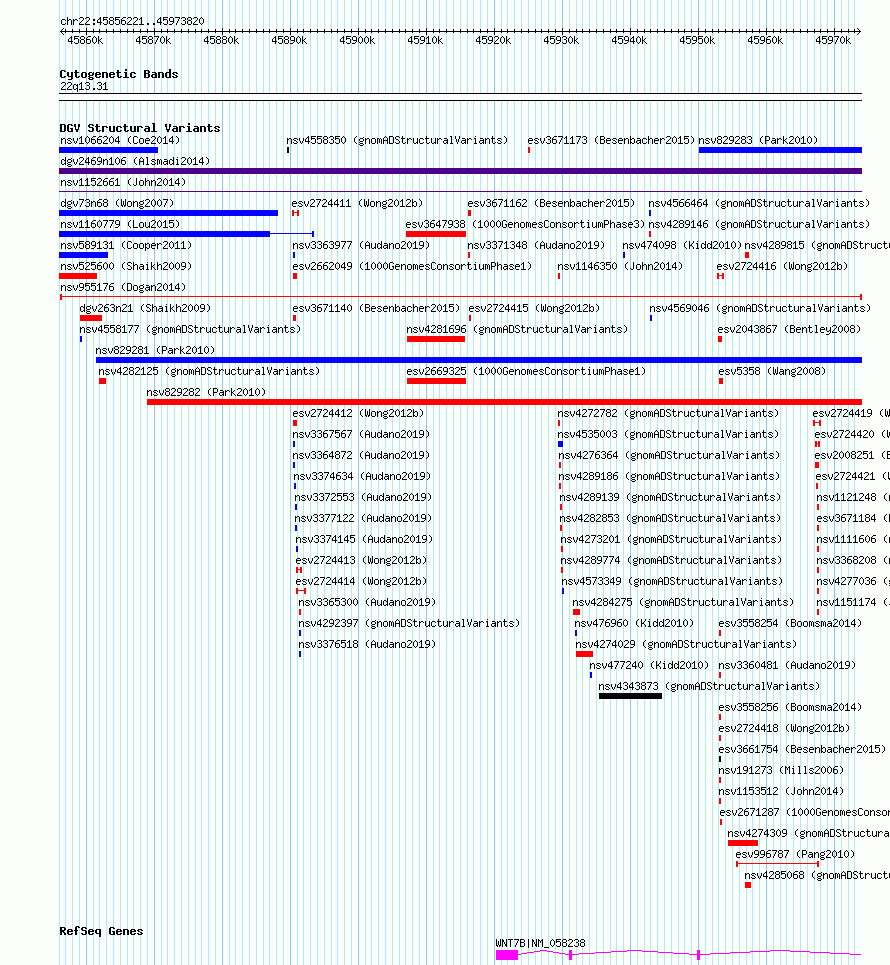Viewport: 890px width, 965px height.
Task: Select the magenta WNT7B exon block
Action: pyautogui.click(x=507, y=955)
